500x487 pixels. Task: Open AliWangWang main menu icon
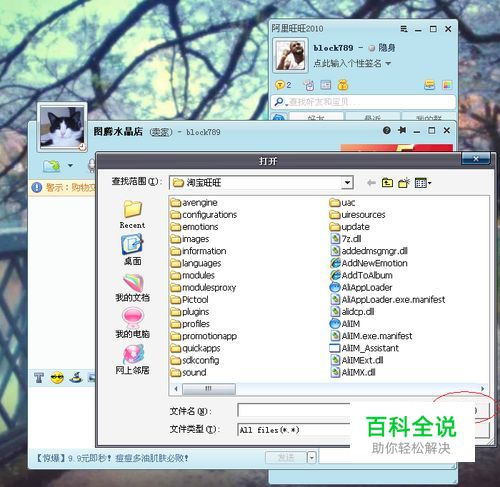point(404,29)
